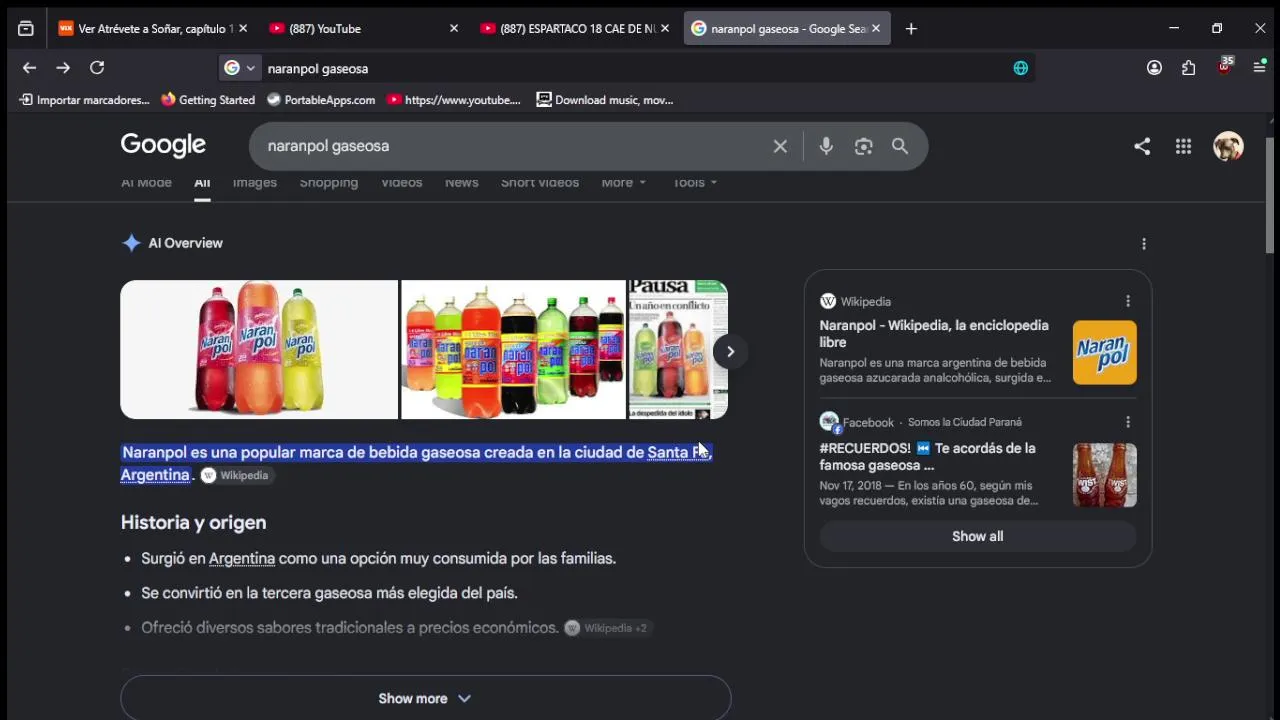The height and width of the screenshot is (720, 1280).
Task: Close the Ver Atrévete a Soñar tab
Action: [243, 29]
